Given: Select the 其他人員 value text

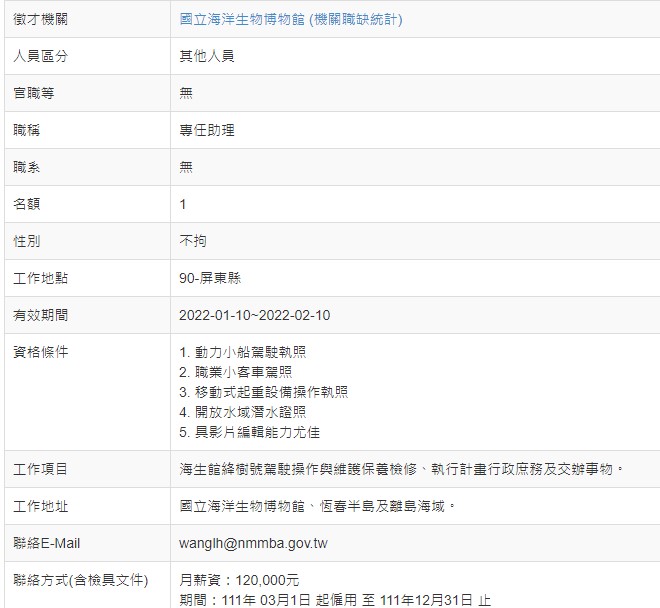Looking at the screenshot, I should coord(206,57).
